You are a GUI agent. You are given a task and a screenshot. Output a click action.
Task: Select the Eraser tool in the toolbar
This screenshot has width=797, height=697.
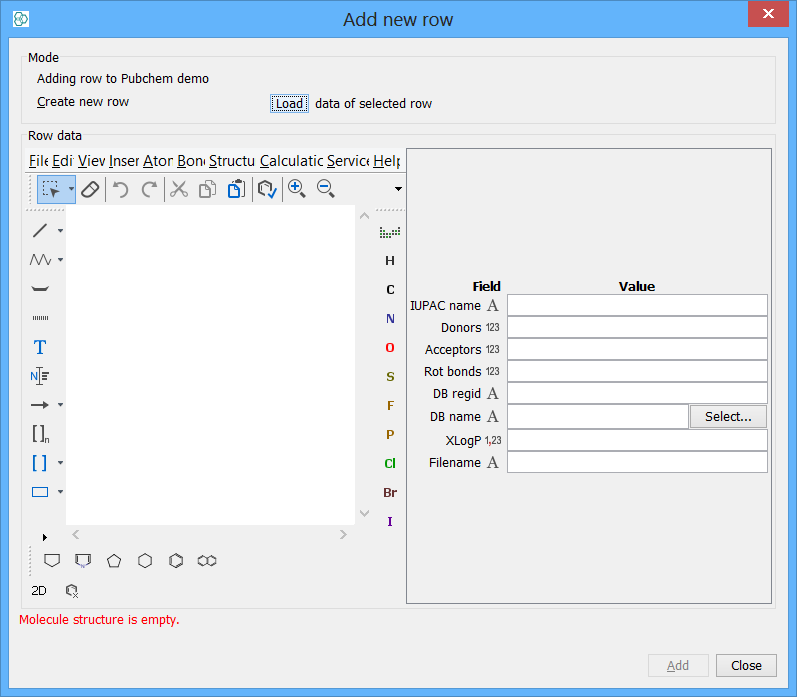point(90,189)
